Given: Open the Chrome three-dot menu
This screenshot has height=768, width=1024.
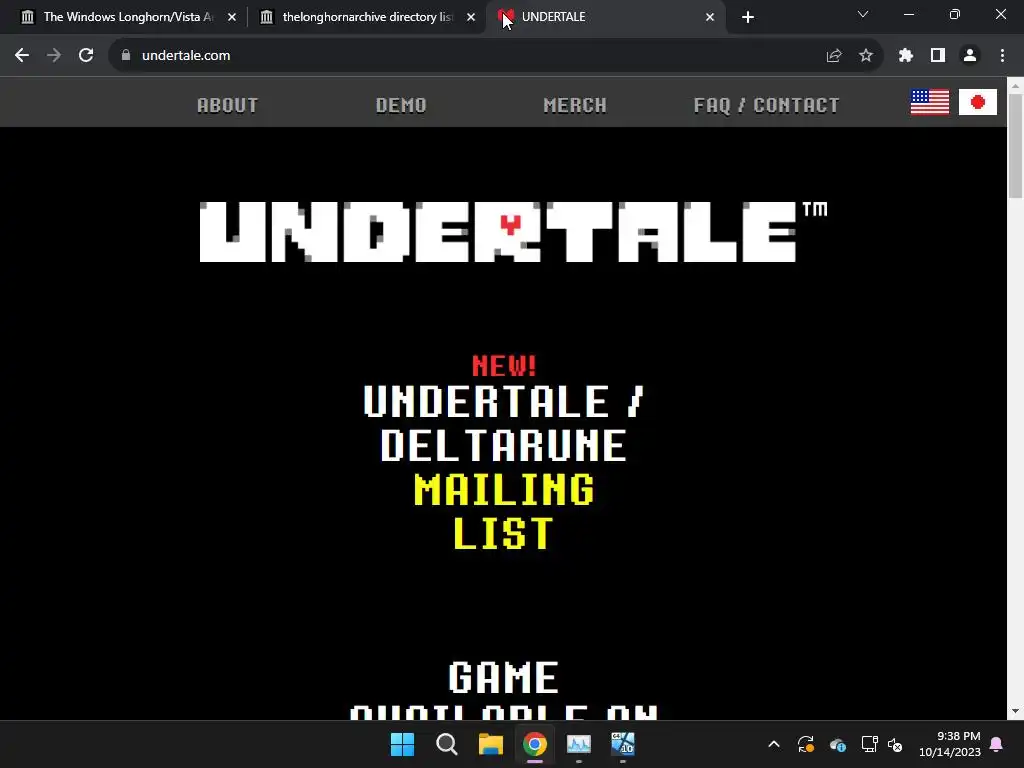Looking at the screenshot, I should coord(1002,56).
